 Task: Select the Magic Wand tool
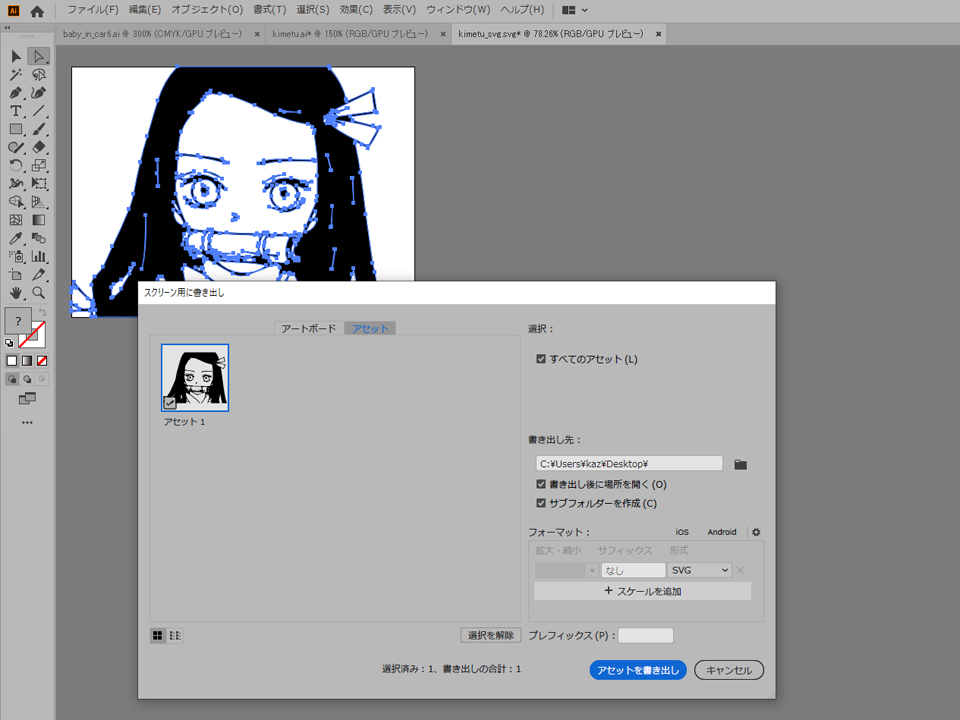click(16, 75)
